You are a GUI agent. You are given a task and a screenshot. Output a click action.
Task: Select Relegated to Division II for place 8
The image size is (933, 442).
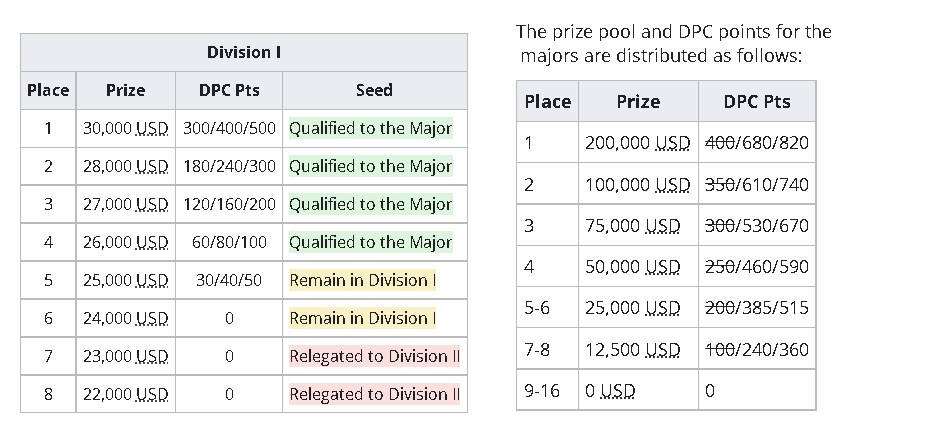click(374, 394)
